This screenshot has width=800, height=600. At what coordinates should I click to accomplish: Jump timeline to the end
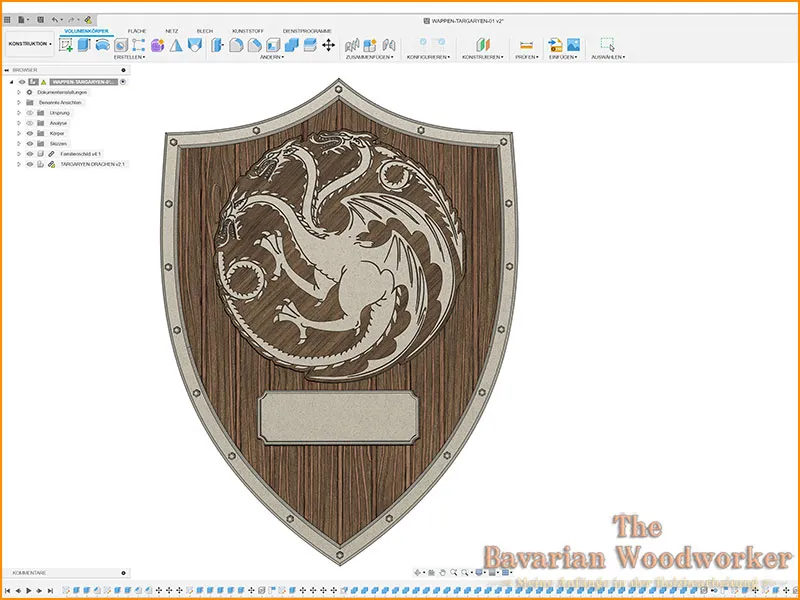click(50, 591)
